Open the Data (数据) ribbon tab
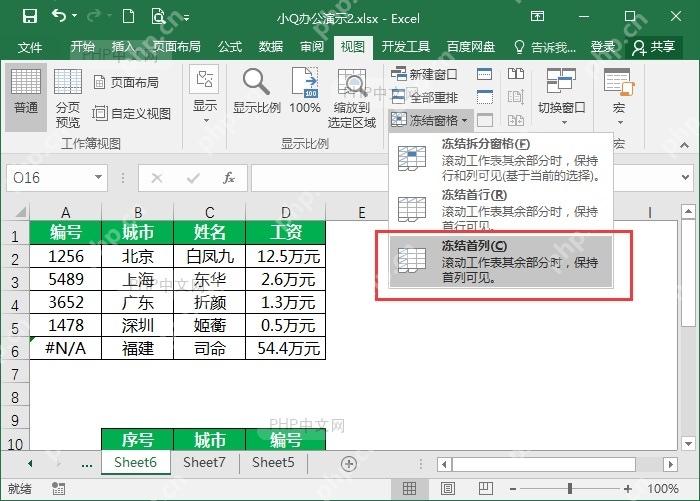This screenshot has width=700, height=501. pyautogui.click(x=271, y=46)
